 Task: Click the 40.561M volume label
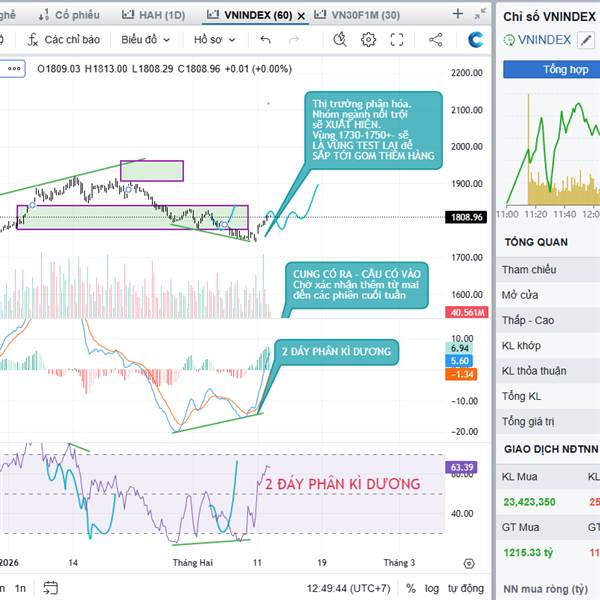[467, 312]
